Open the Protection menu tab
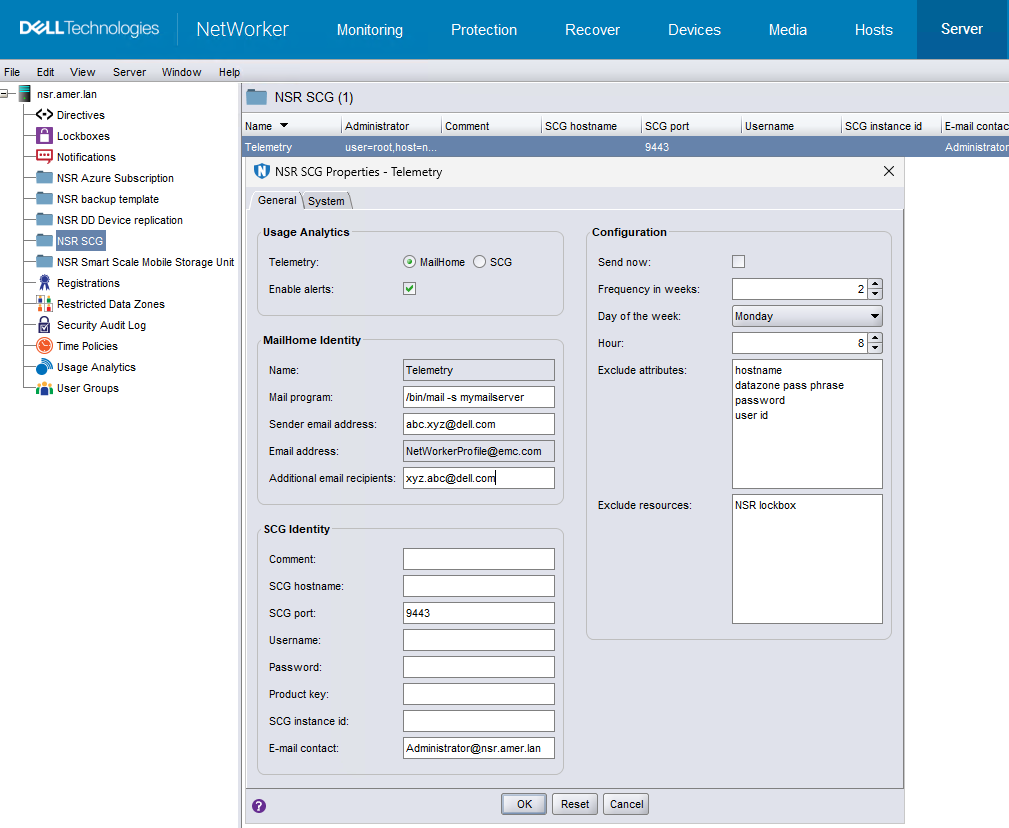Screen dimensions: 1009x828 point(484,30)
